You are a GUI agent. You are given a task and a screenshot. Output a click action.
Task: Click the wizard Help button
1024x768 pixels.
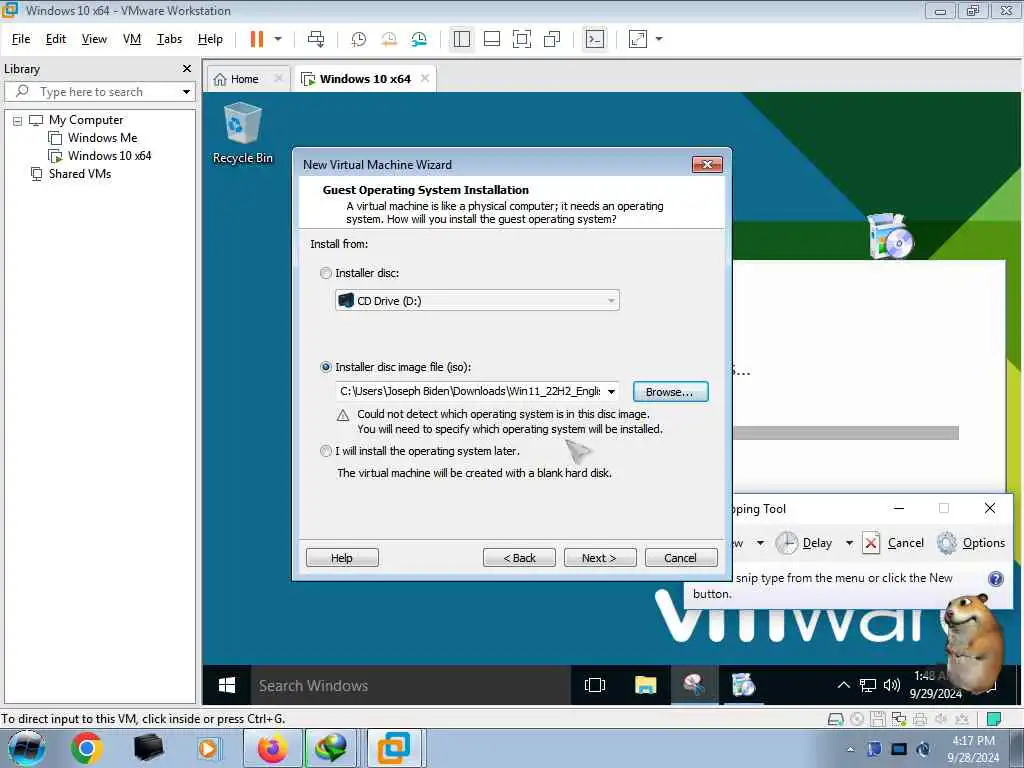click(342, 558)
